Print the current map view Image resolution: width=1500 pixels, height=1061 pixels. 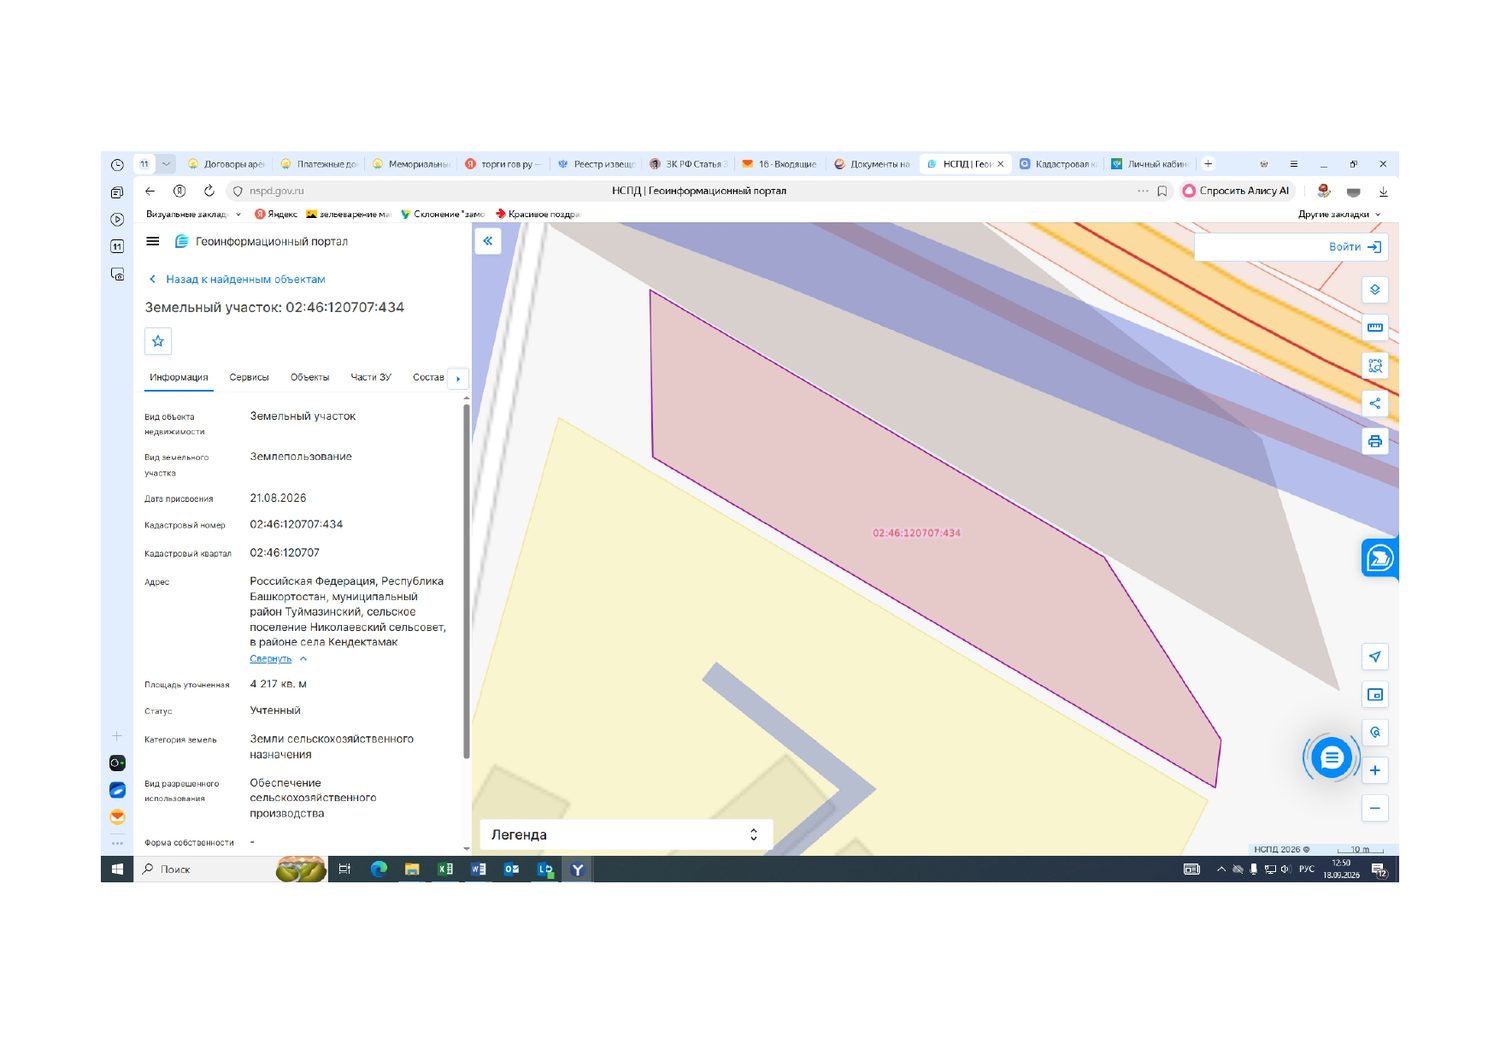(x=1375, y=441)
